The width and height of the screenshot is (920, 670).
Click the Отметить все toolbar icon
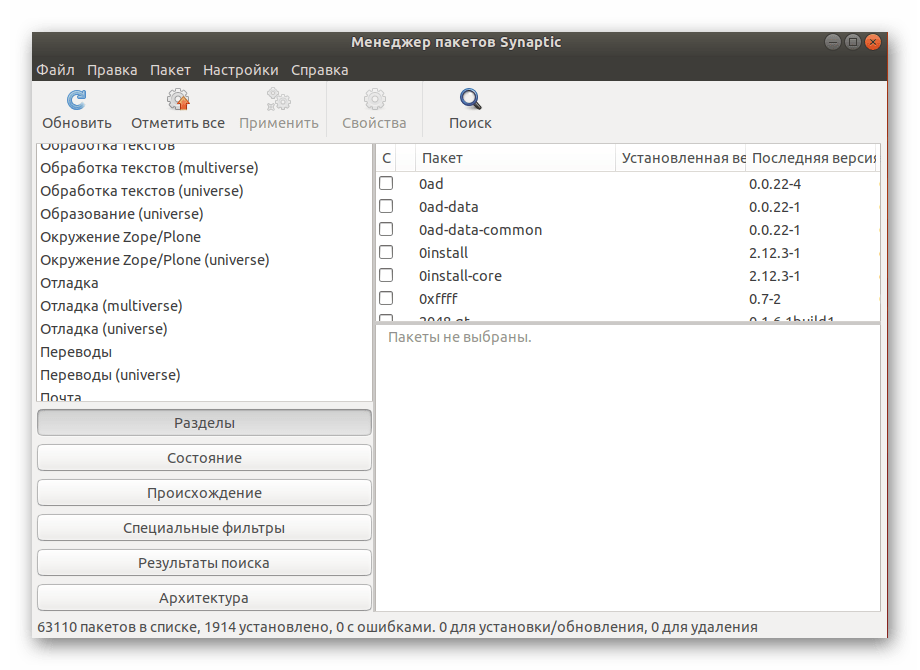pyautogui.click(x=178, y=100)
